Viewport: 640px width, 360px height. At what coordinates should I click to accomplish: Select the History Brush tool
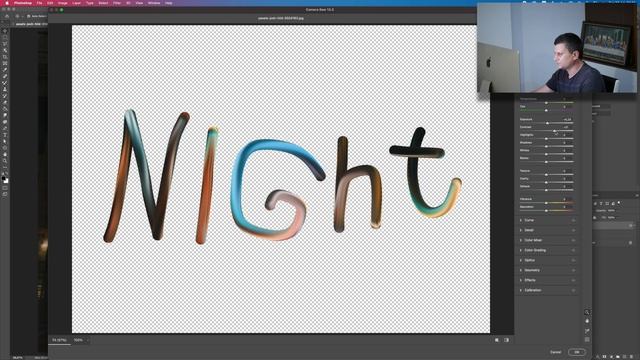[x=5, y=96]
